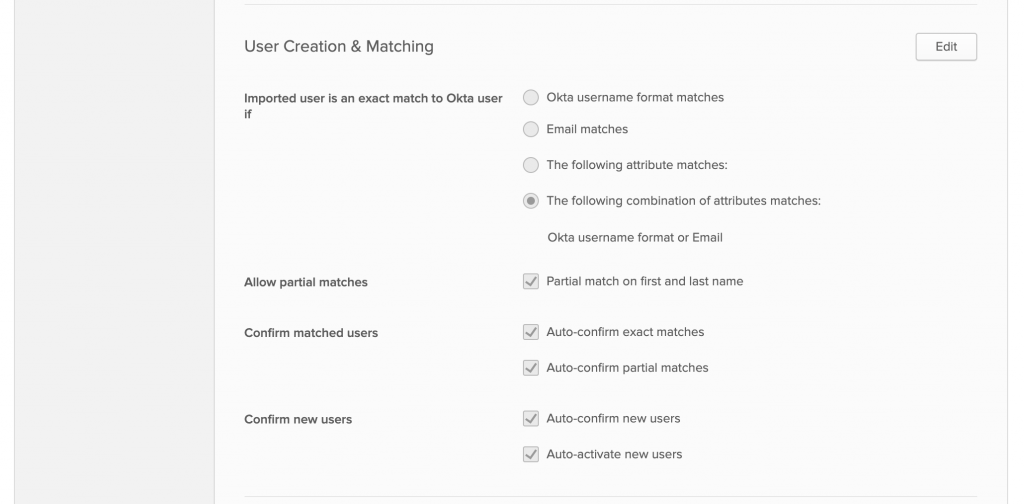Click the Imported user is an exact match label
The width and height of the screenshot is (1024, 504).
click(x=373, y=106)
